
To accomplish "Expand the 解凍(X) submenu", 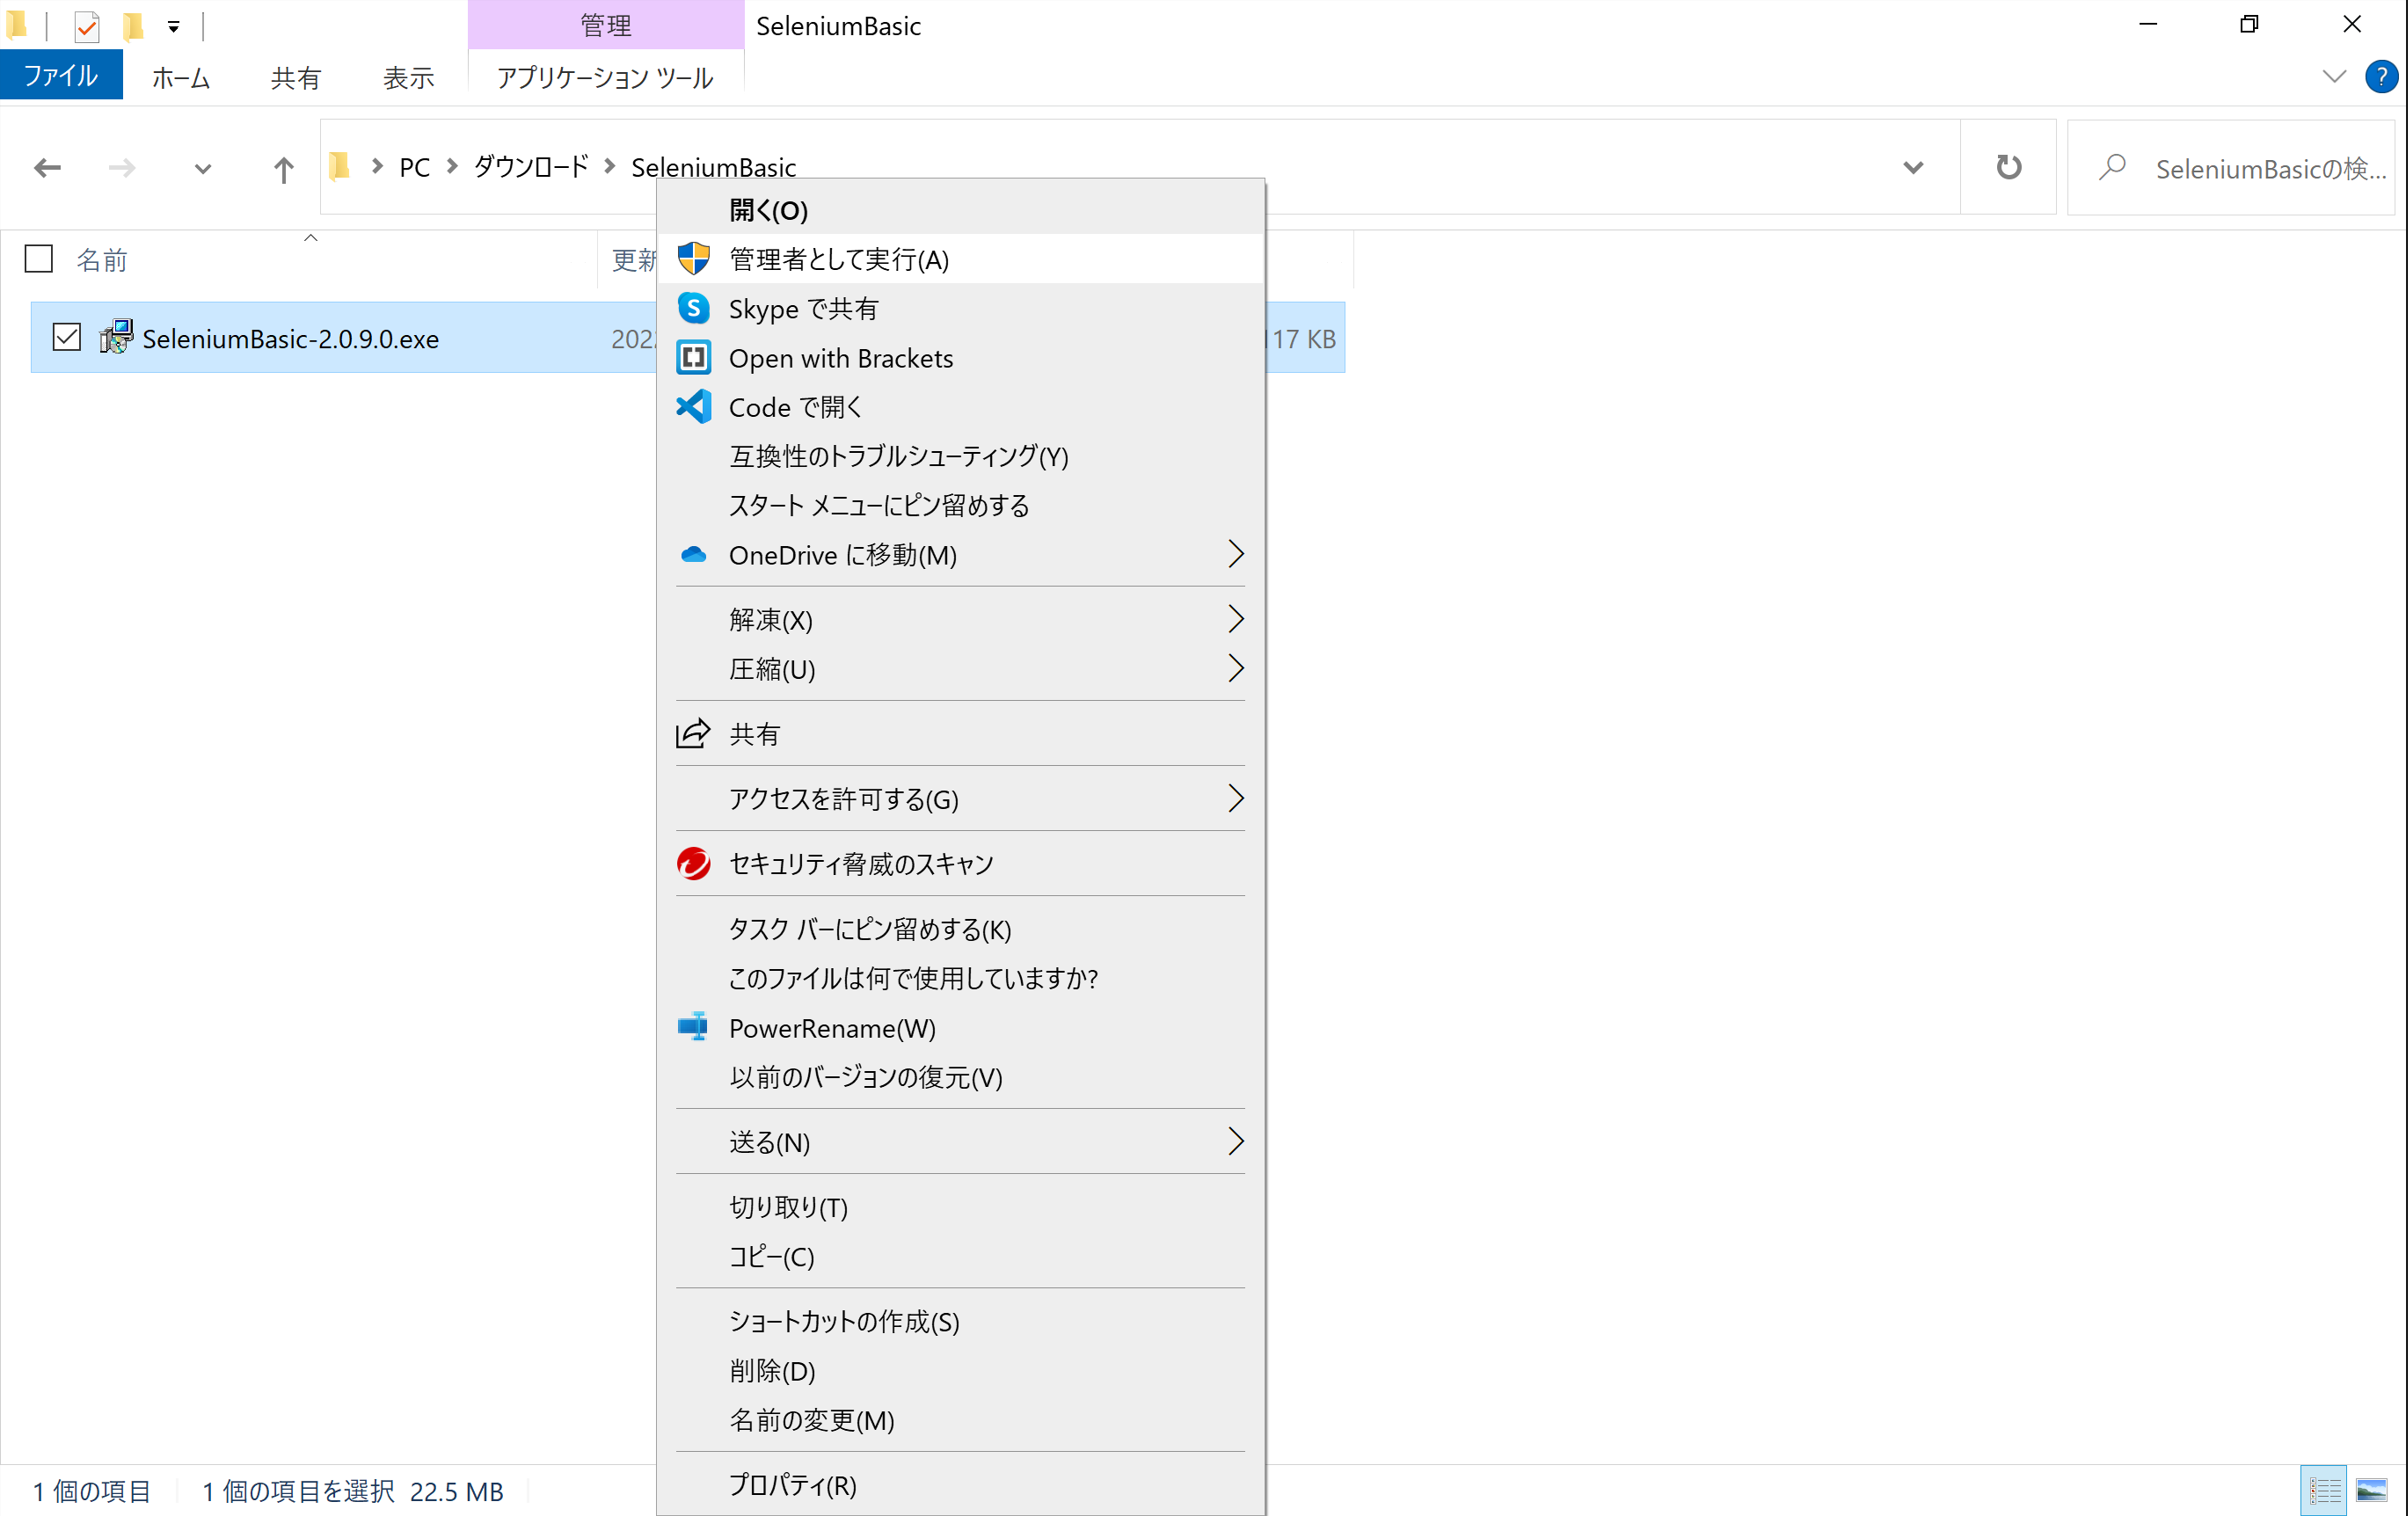I will pyautogui.click(x=1236, y=619).
